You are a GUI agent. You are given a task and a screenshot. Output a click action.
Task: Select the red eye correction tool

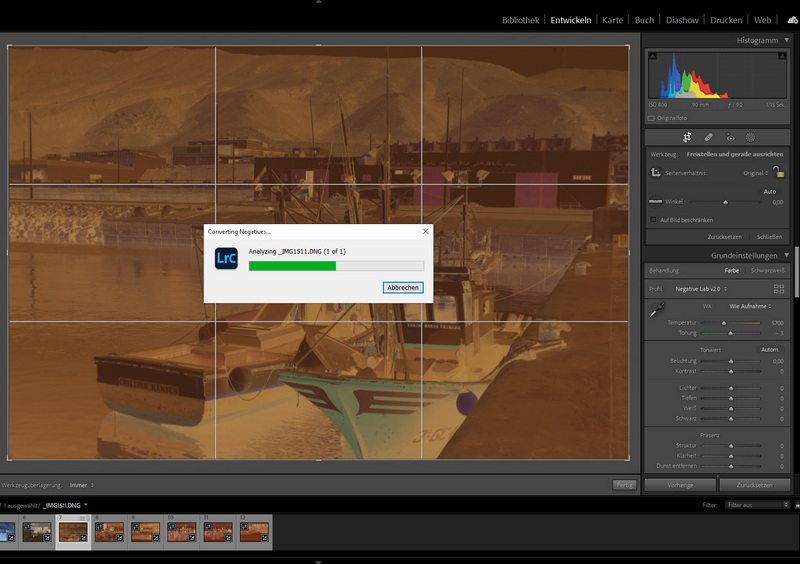pyautogui.click(x=730, y=137)
